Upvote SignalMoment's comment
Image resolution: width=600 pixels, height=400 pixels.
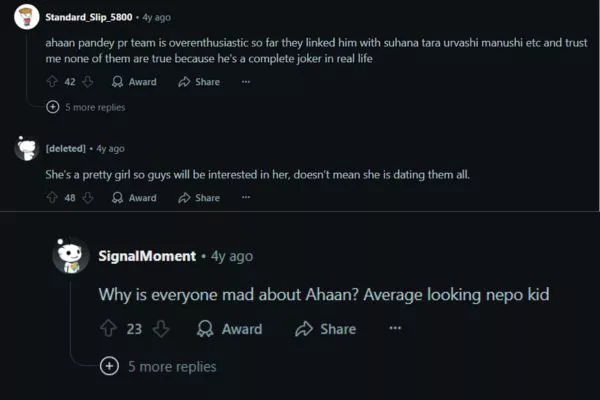(x=109, y=329)
